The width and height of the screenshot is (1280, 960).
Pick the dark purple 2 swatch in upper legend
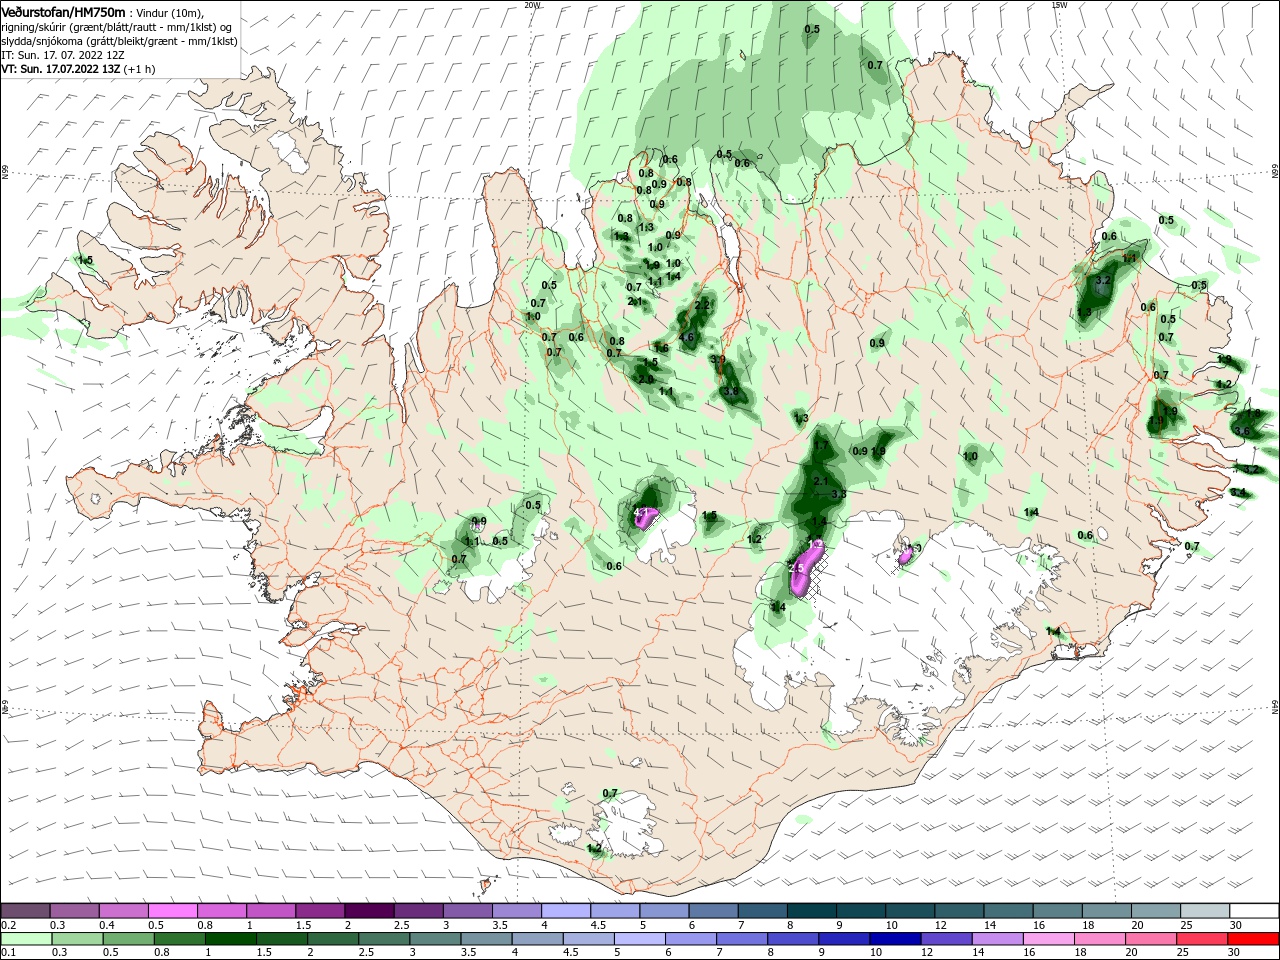(x=369, y=911)
